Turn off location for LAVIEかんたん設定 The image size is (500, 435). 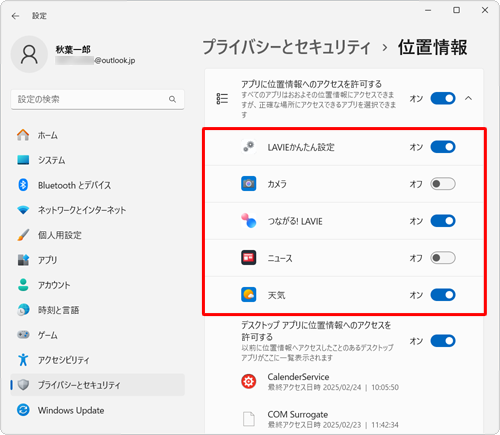[443, 147]
